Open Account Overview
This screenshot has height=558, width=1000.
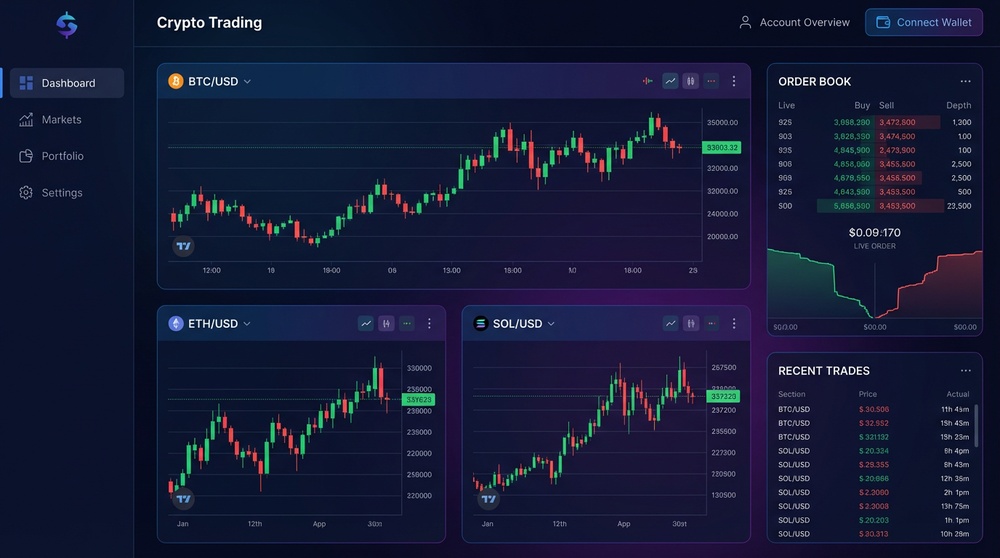pyautogui.click(x=794, y=22)
